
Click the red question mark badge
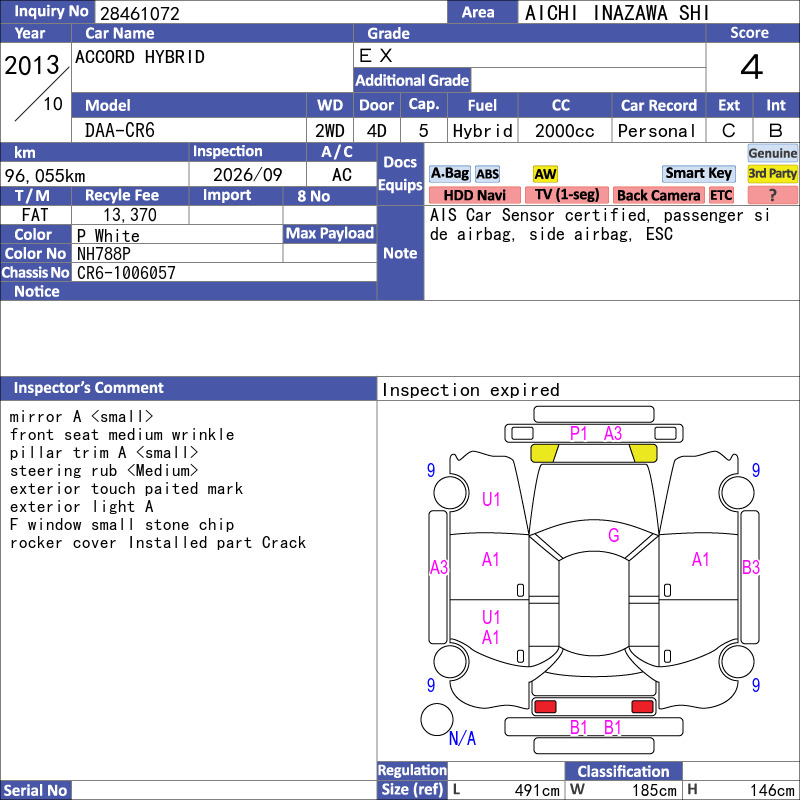[x=772, y=195]
